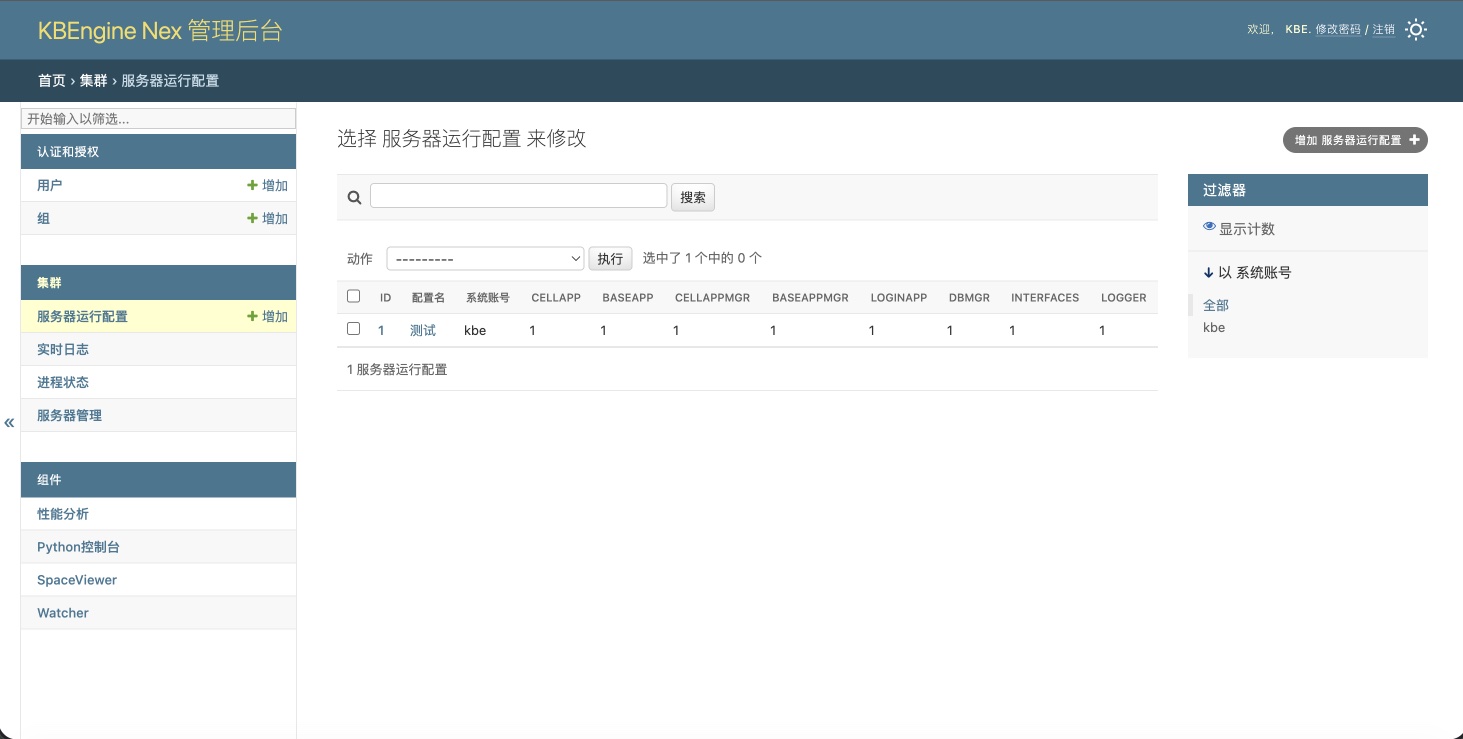
Task: Open Python控制台 in the sidebar
Action: coord(78,547)
